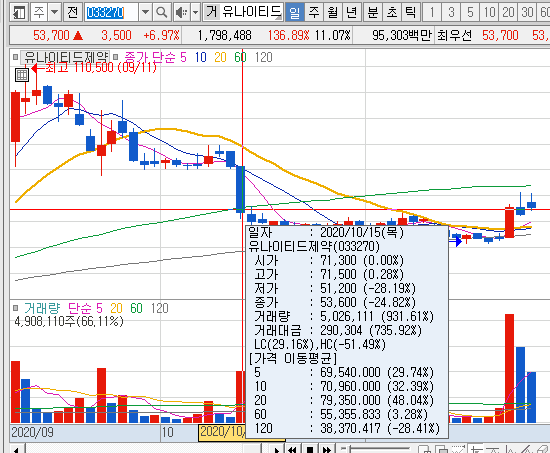
Task: Click the stop playback button below chart
Action: pos(310,449)
